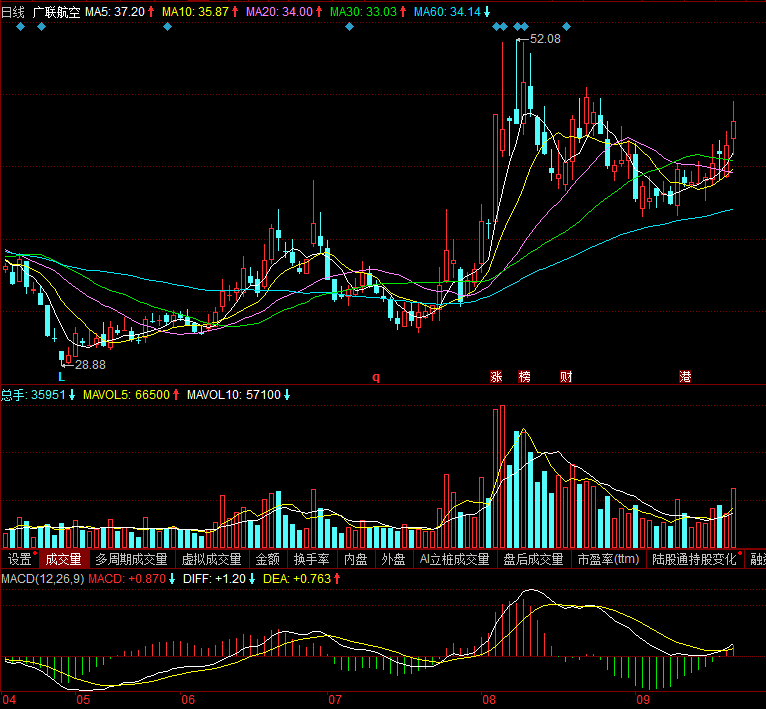The width and height of the screenshot is (766, 709).
Task: Click the 涨 event marker icon
Action: [x=496, y=377]
